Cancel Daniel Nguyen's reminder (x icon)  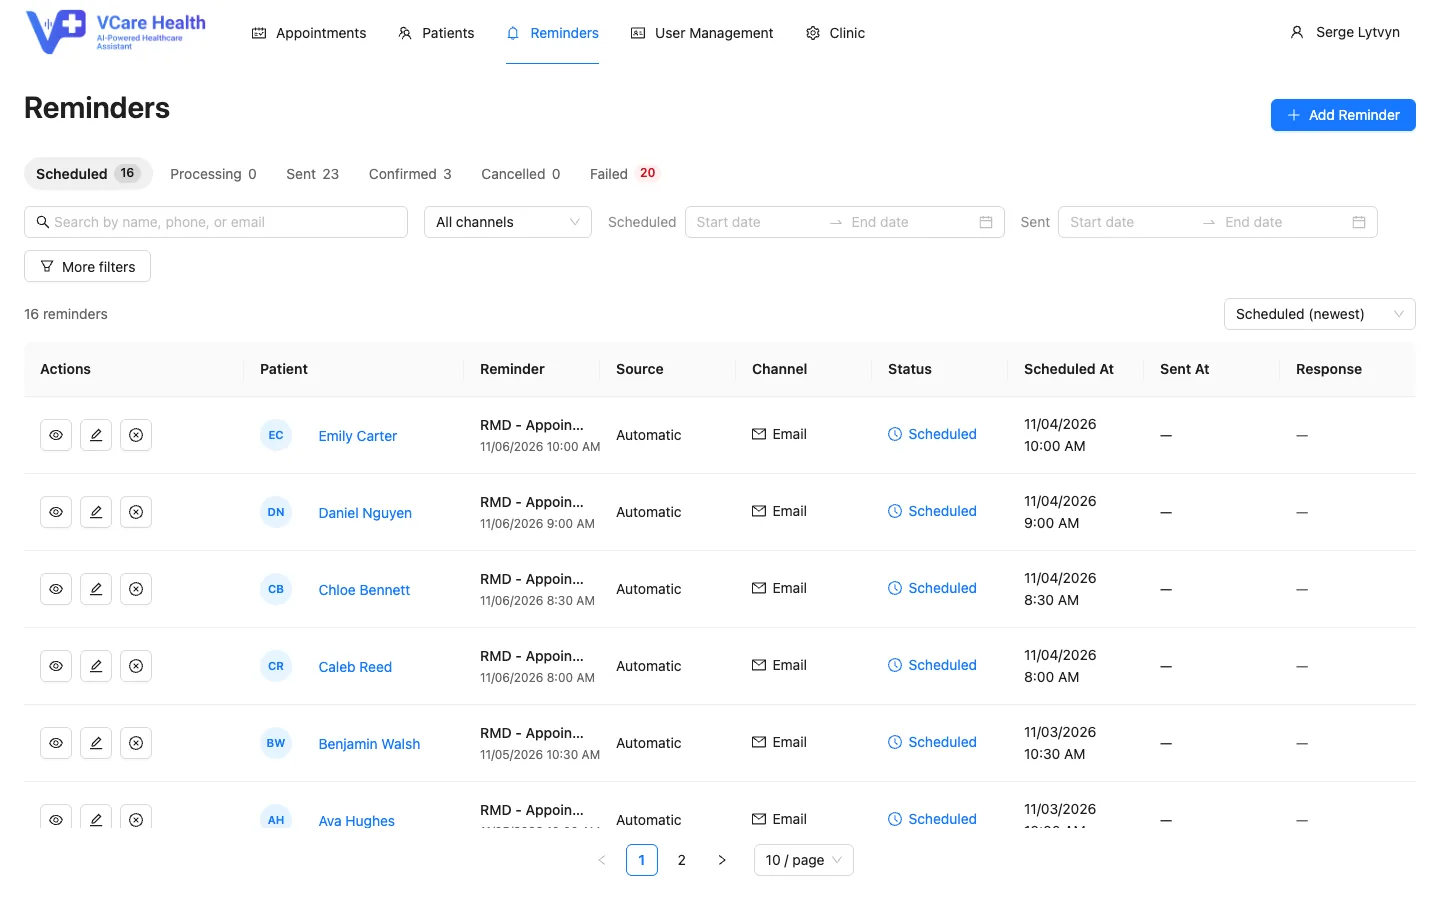point(136,512)
